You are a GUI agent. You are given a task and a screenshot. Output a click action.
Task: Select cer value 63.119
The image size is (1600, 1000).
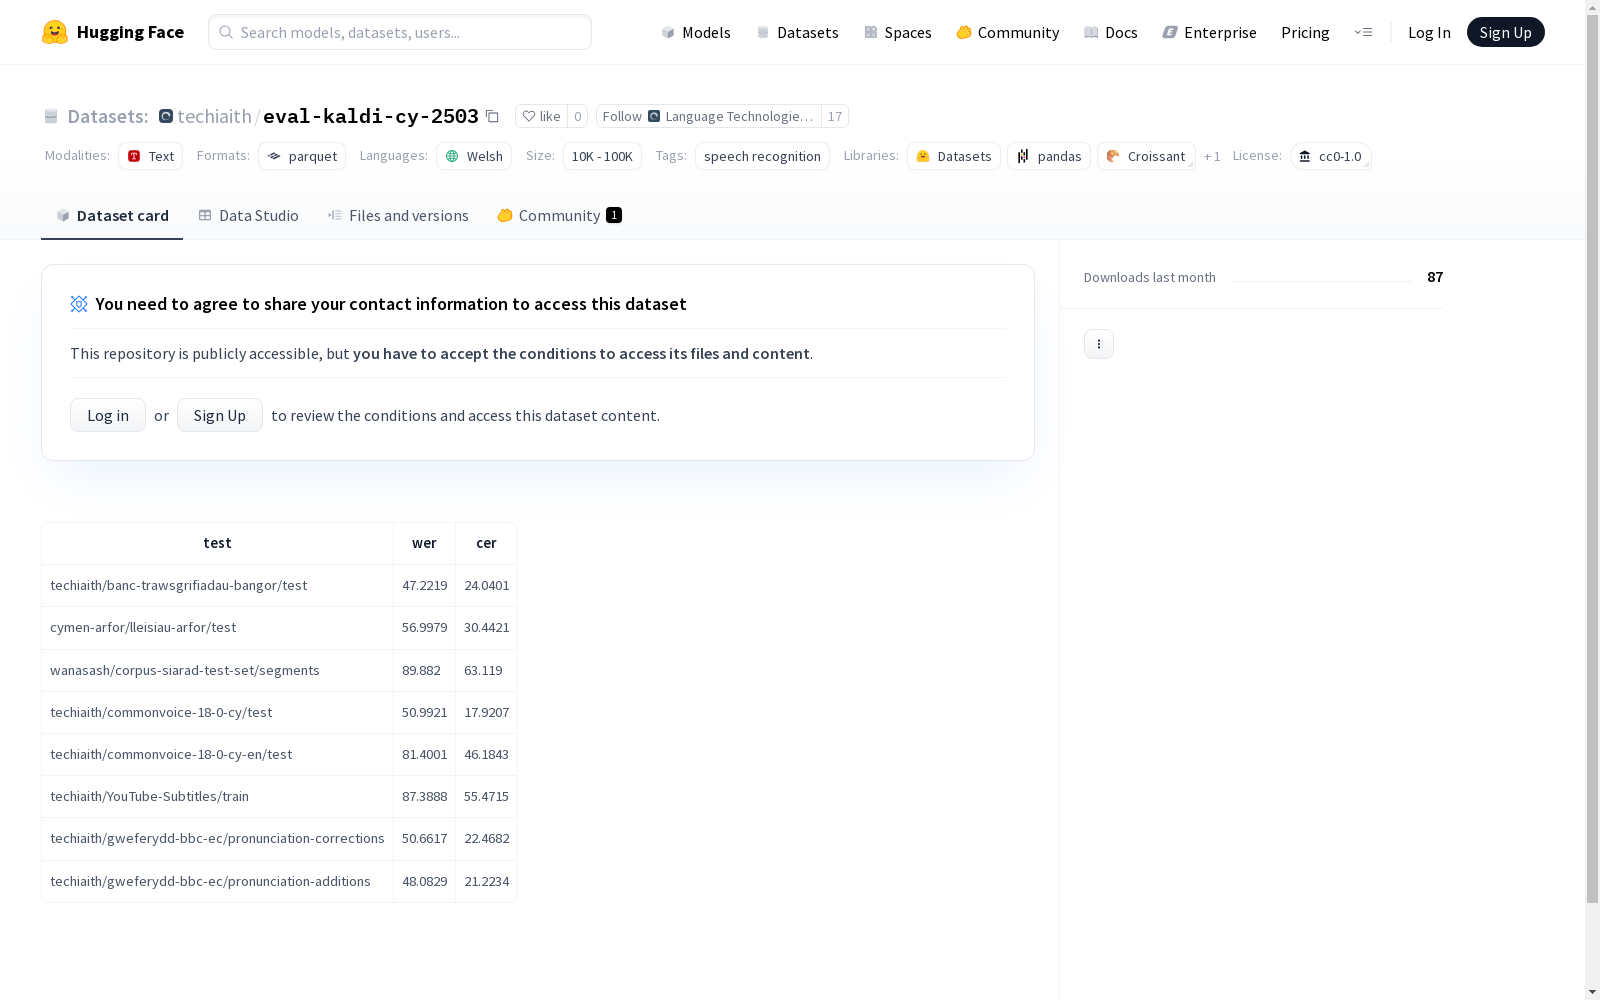point(486,670)
